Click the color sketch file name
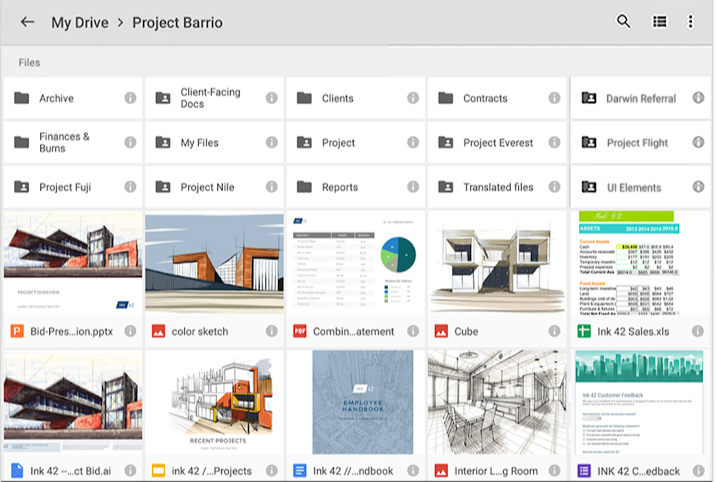Screen dimensions: 716x482 pos(200,332)
